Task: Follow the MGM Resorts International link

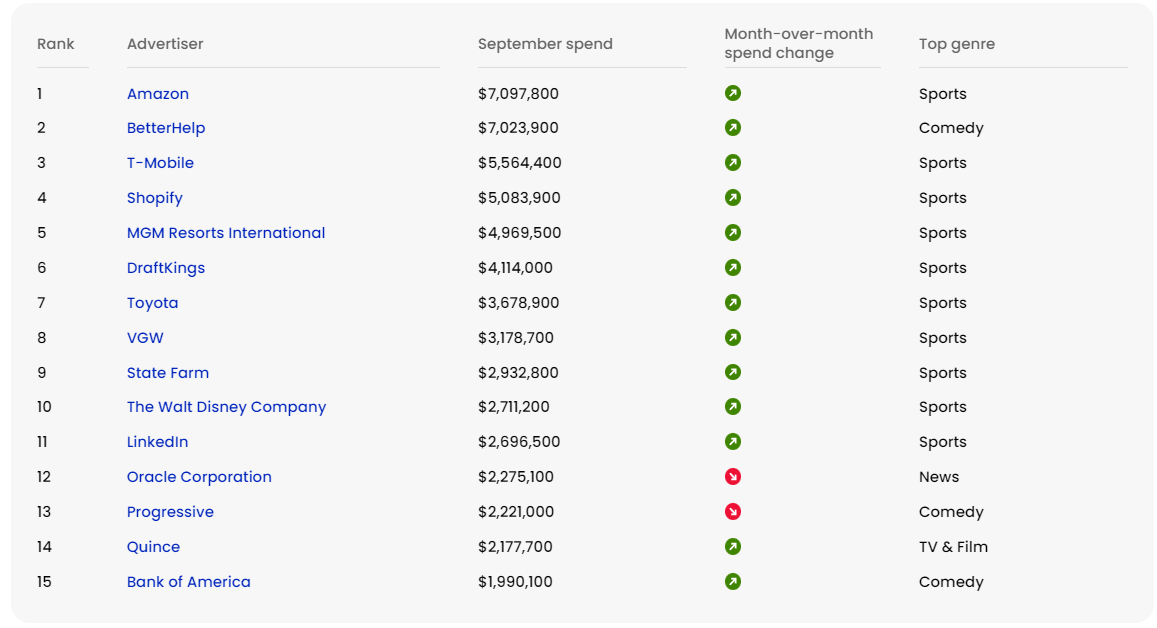Action: pyautogui.click(x=226, y=233)
